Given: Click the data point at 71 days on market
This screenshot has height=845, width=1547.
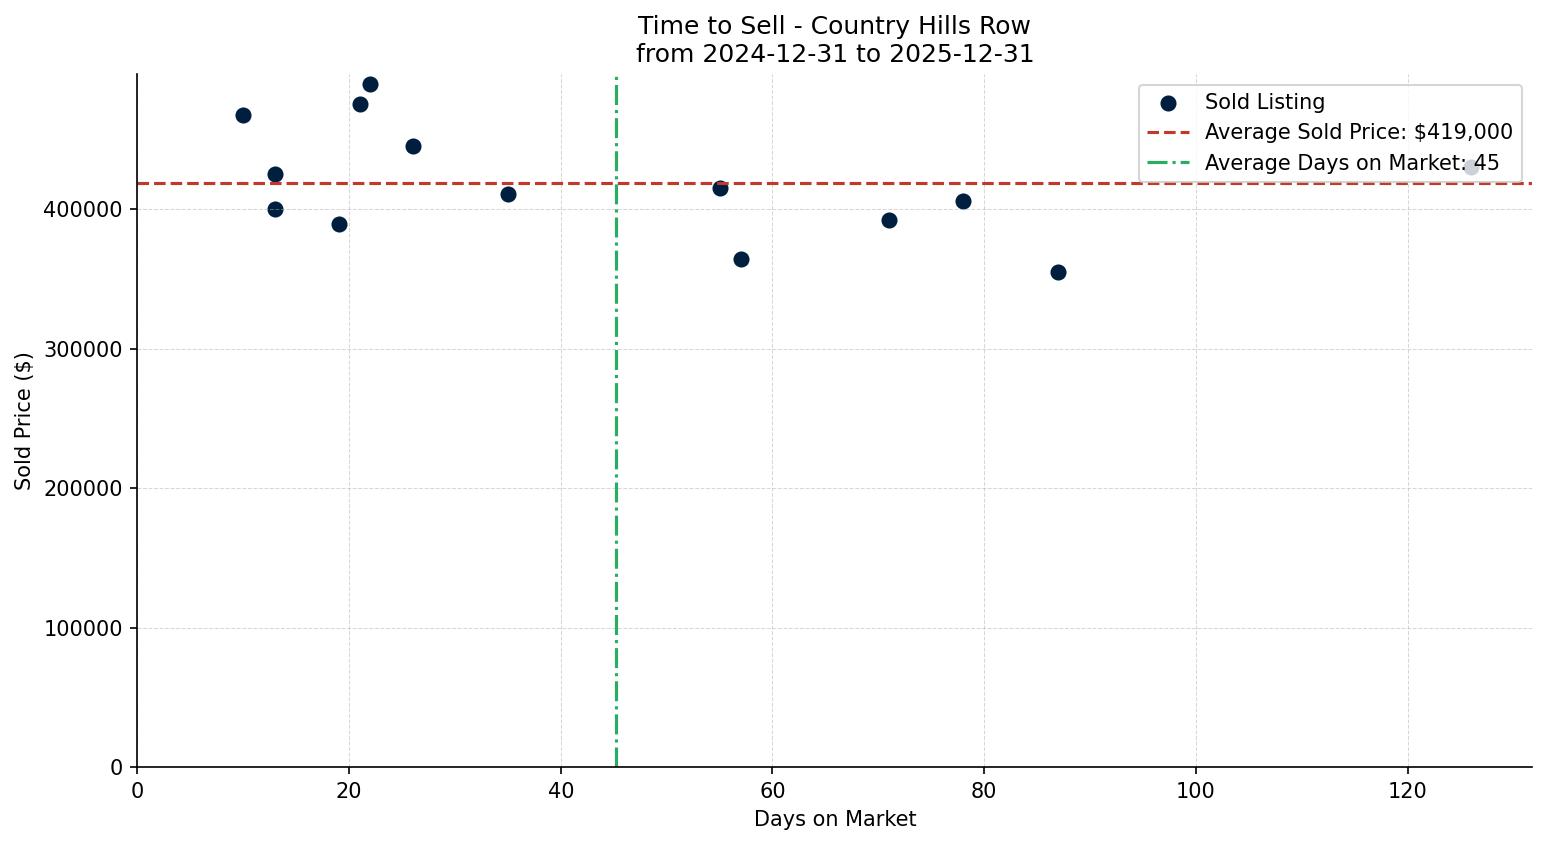Looking at the screenshot, I should pos(889,221).
